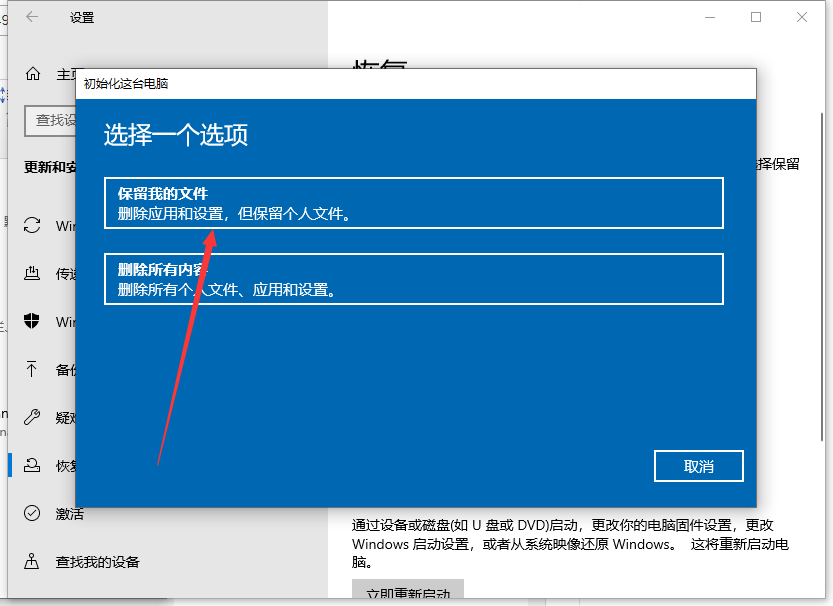Click the 设置 window title text
The height and width of the screenshot is (606, 833).
point(84,17)
